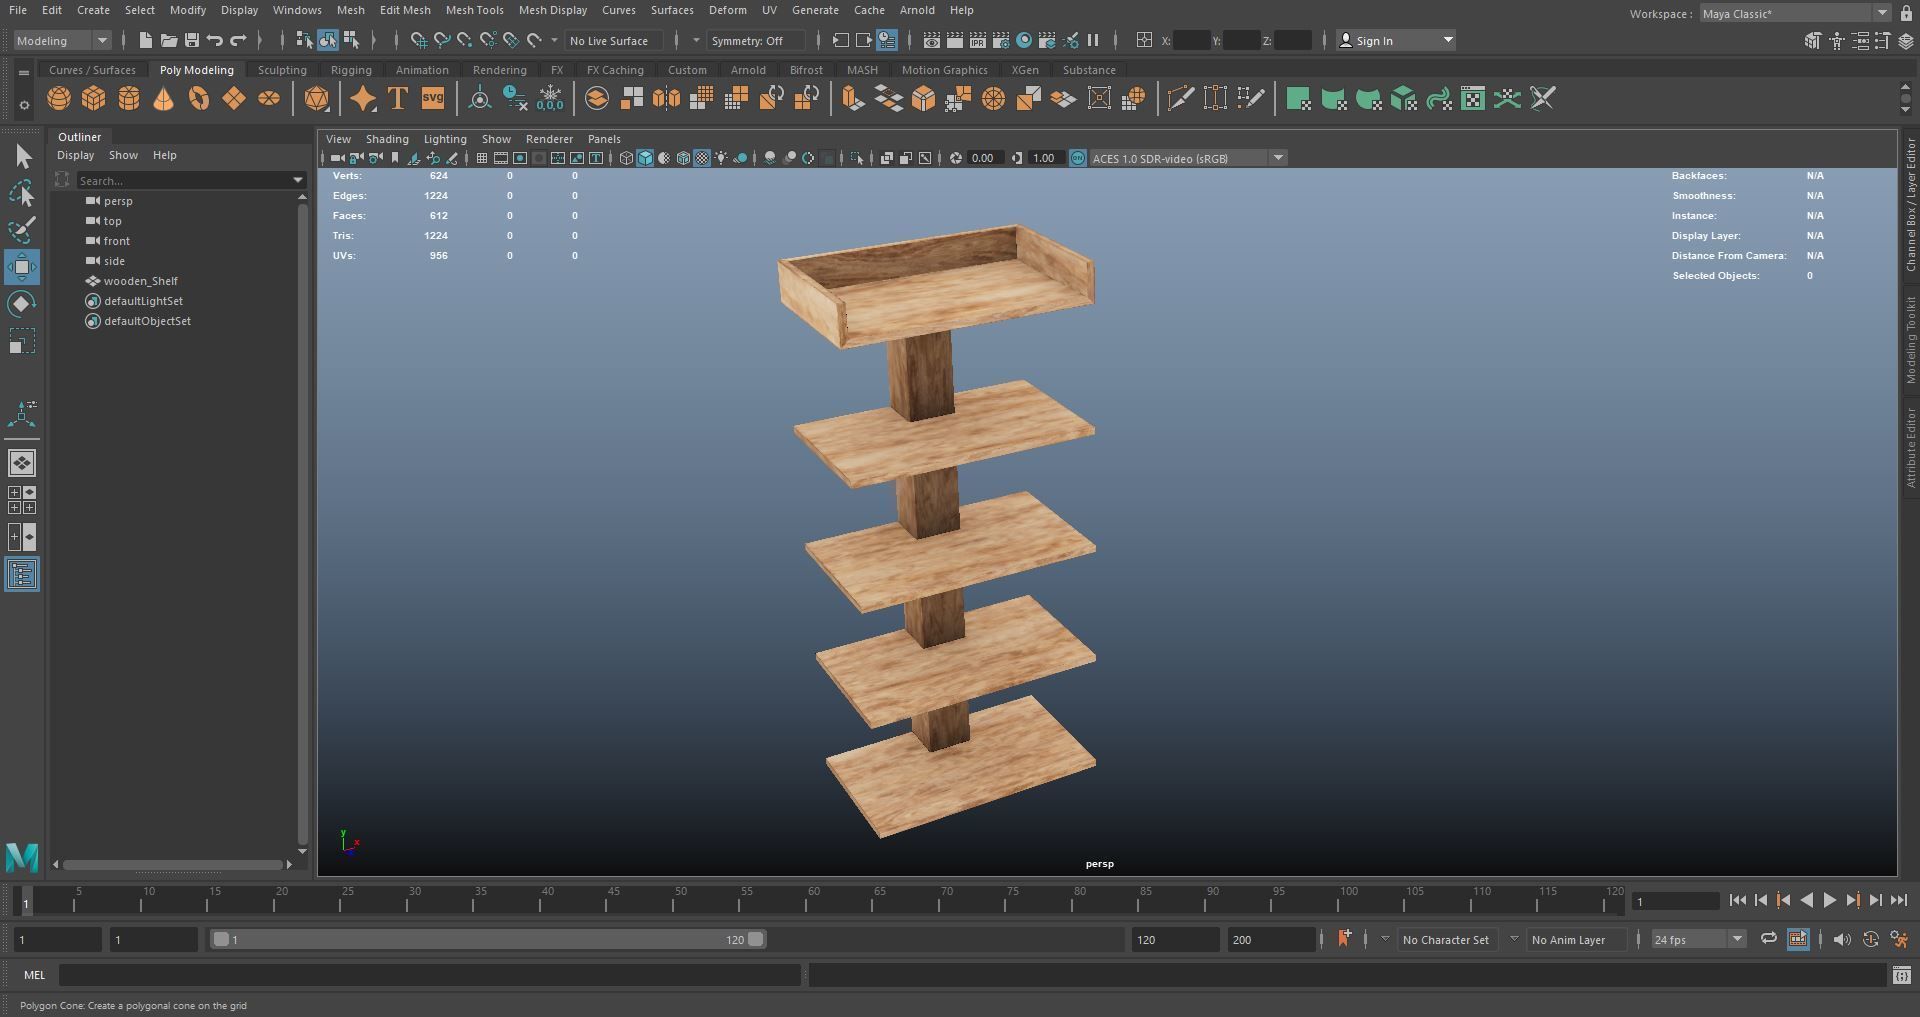
Task: Create a polygon torus from shelf
Action: tap(199, 98)
